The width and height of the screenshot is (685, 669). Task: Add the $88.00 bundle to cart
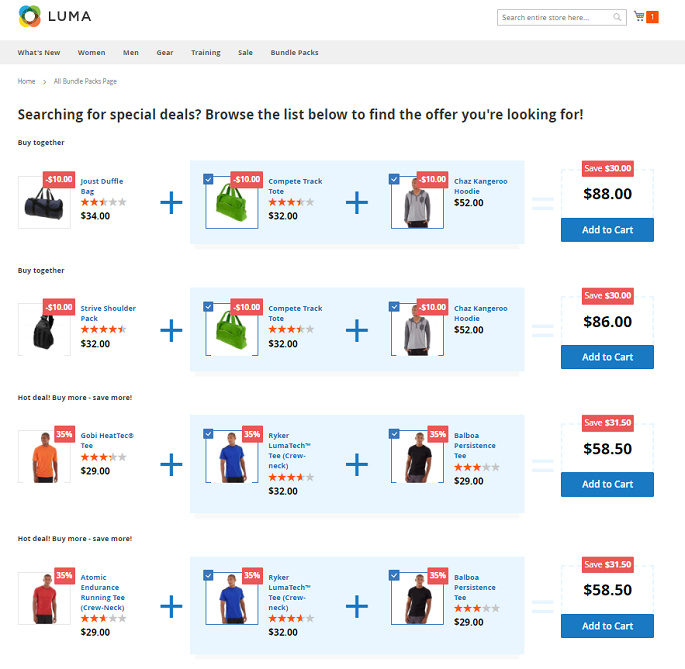(x=607, y=230)
